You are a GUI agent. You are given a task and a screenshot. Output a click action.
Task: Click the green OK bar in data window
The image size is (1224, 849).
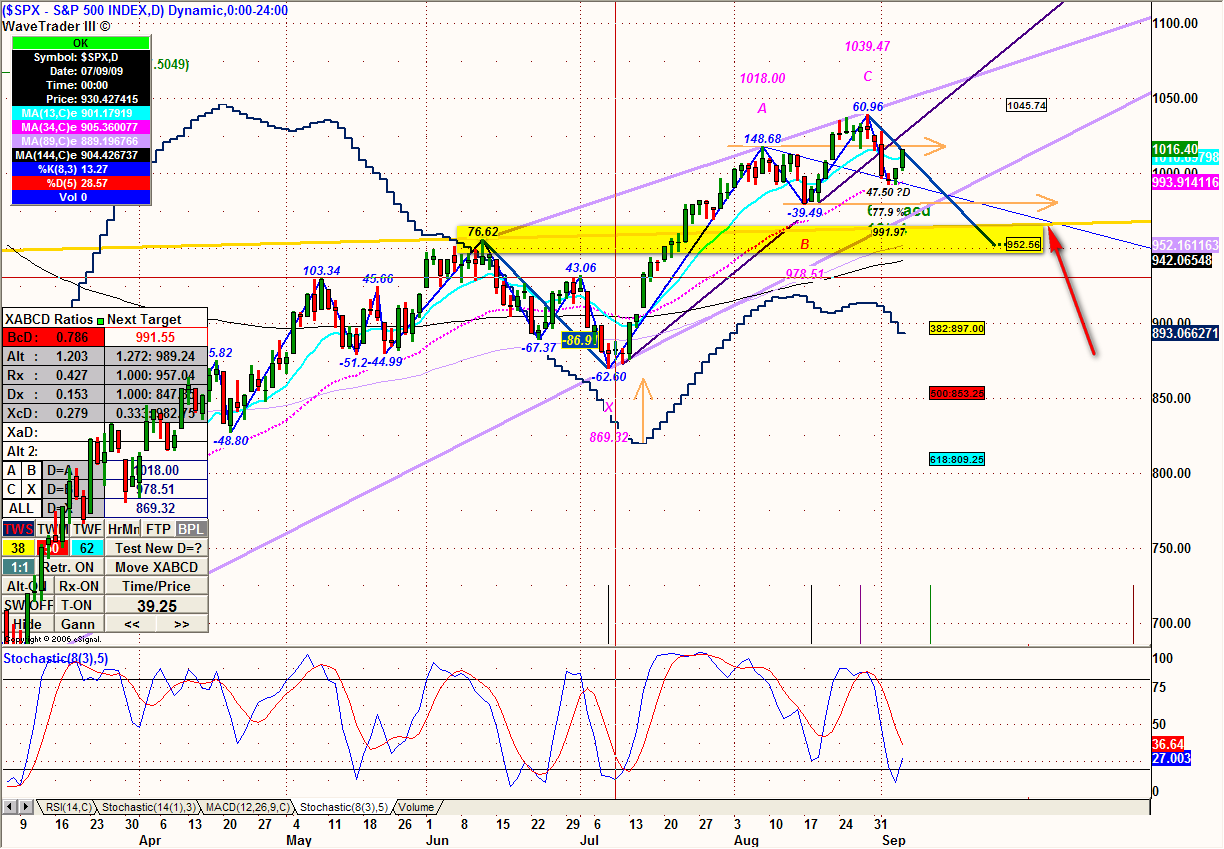(80, 43)
